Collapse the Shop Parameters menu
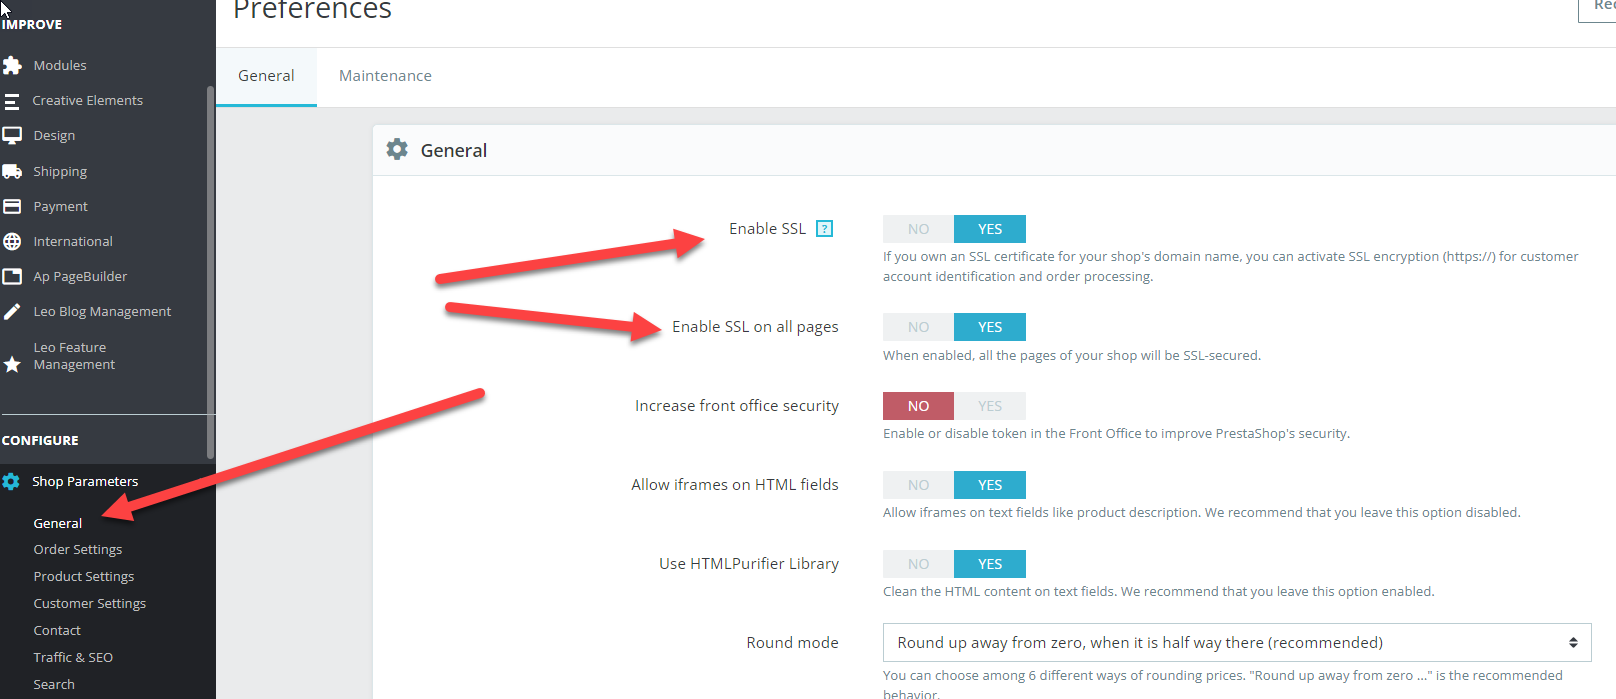 tap(85, 481)
